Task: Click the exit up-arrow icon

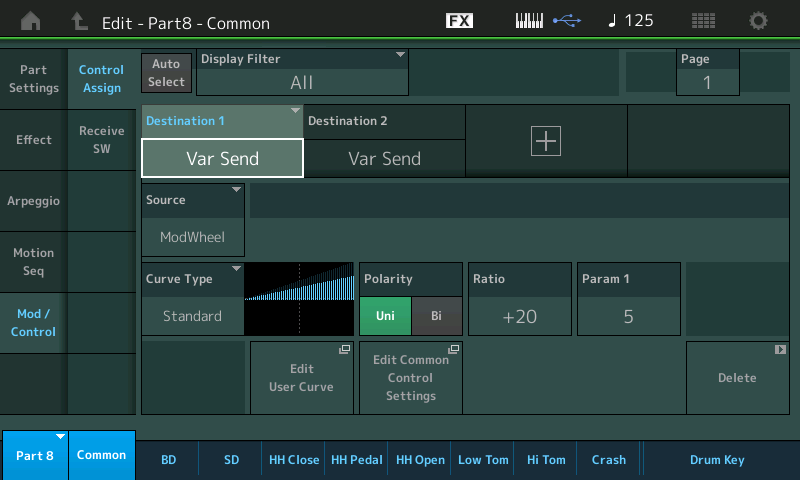Action: coord(79,21)
